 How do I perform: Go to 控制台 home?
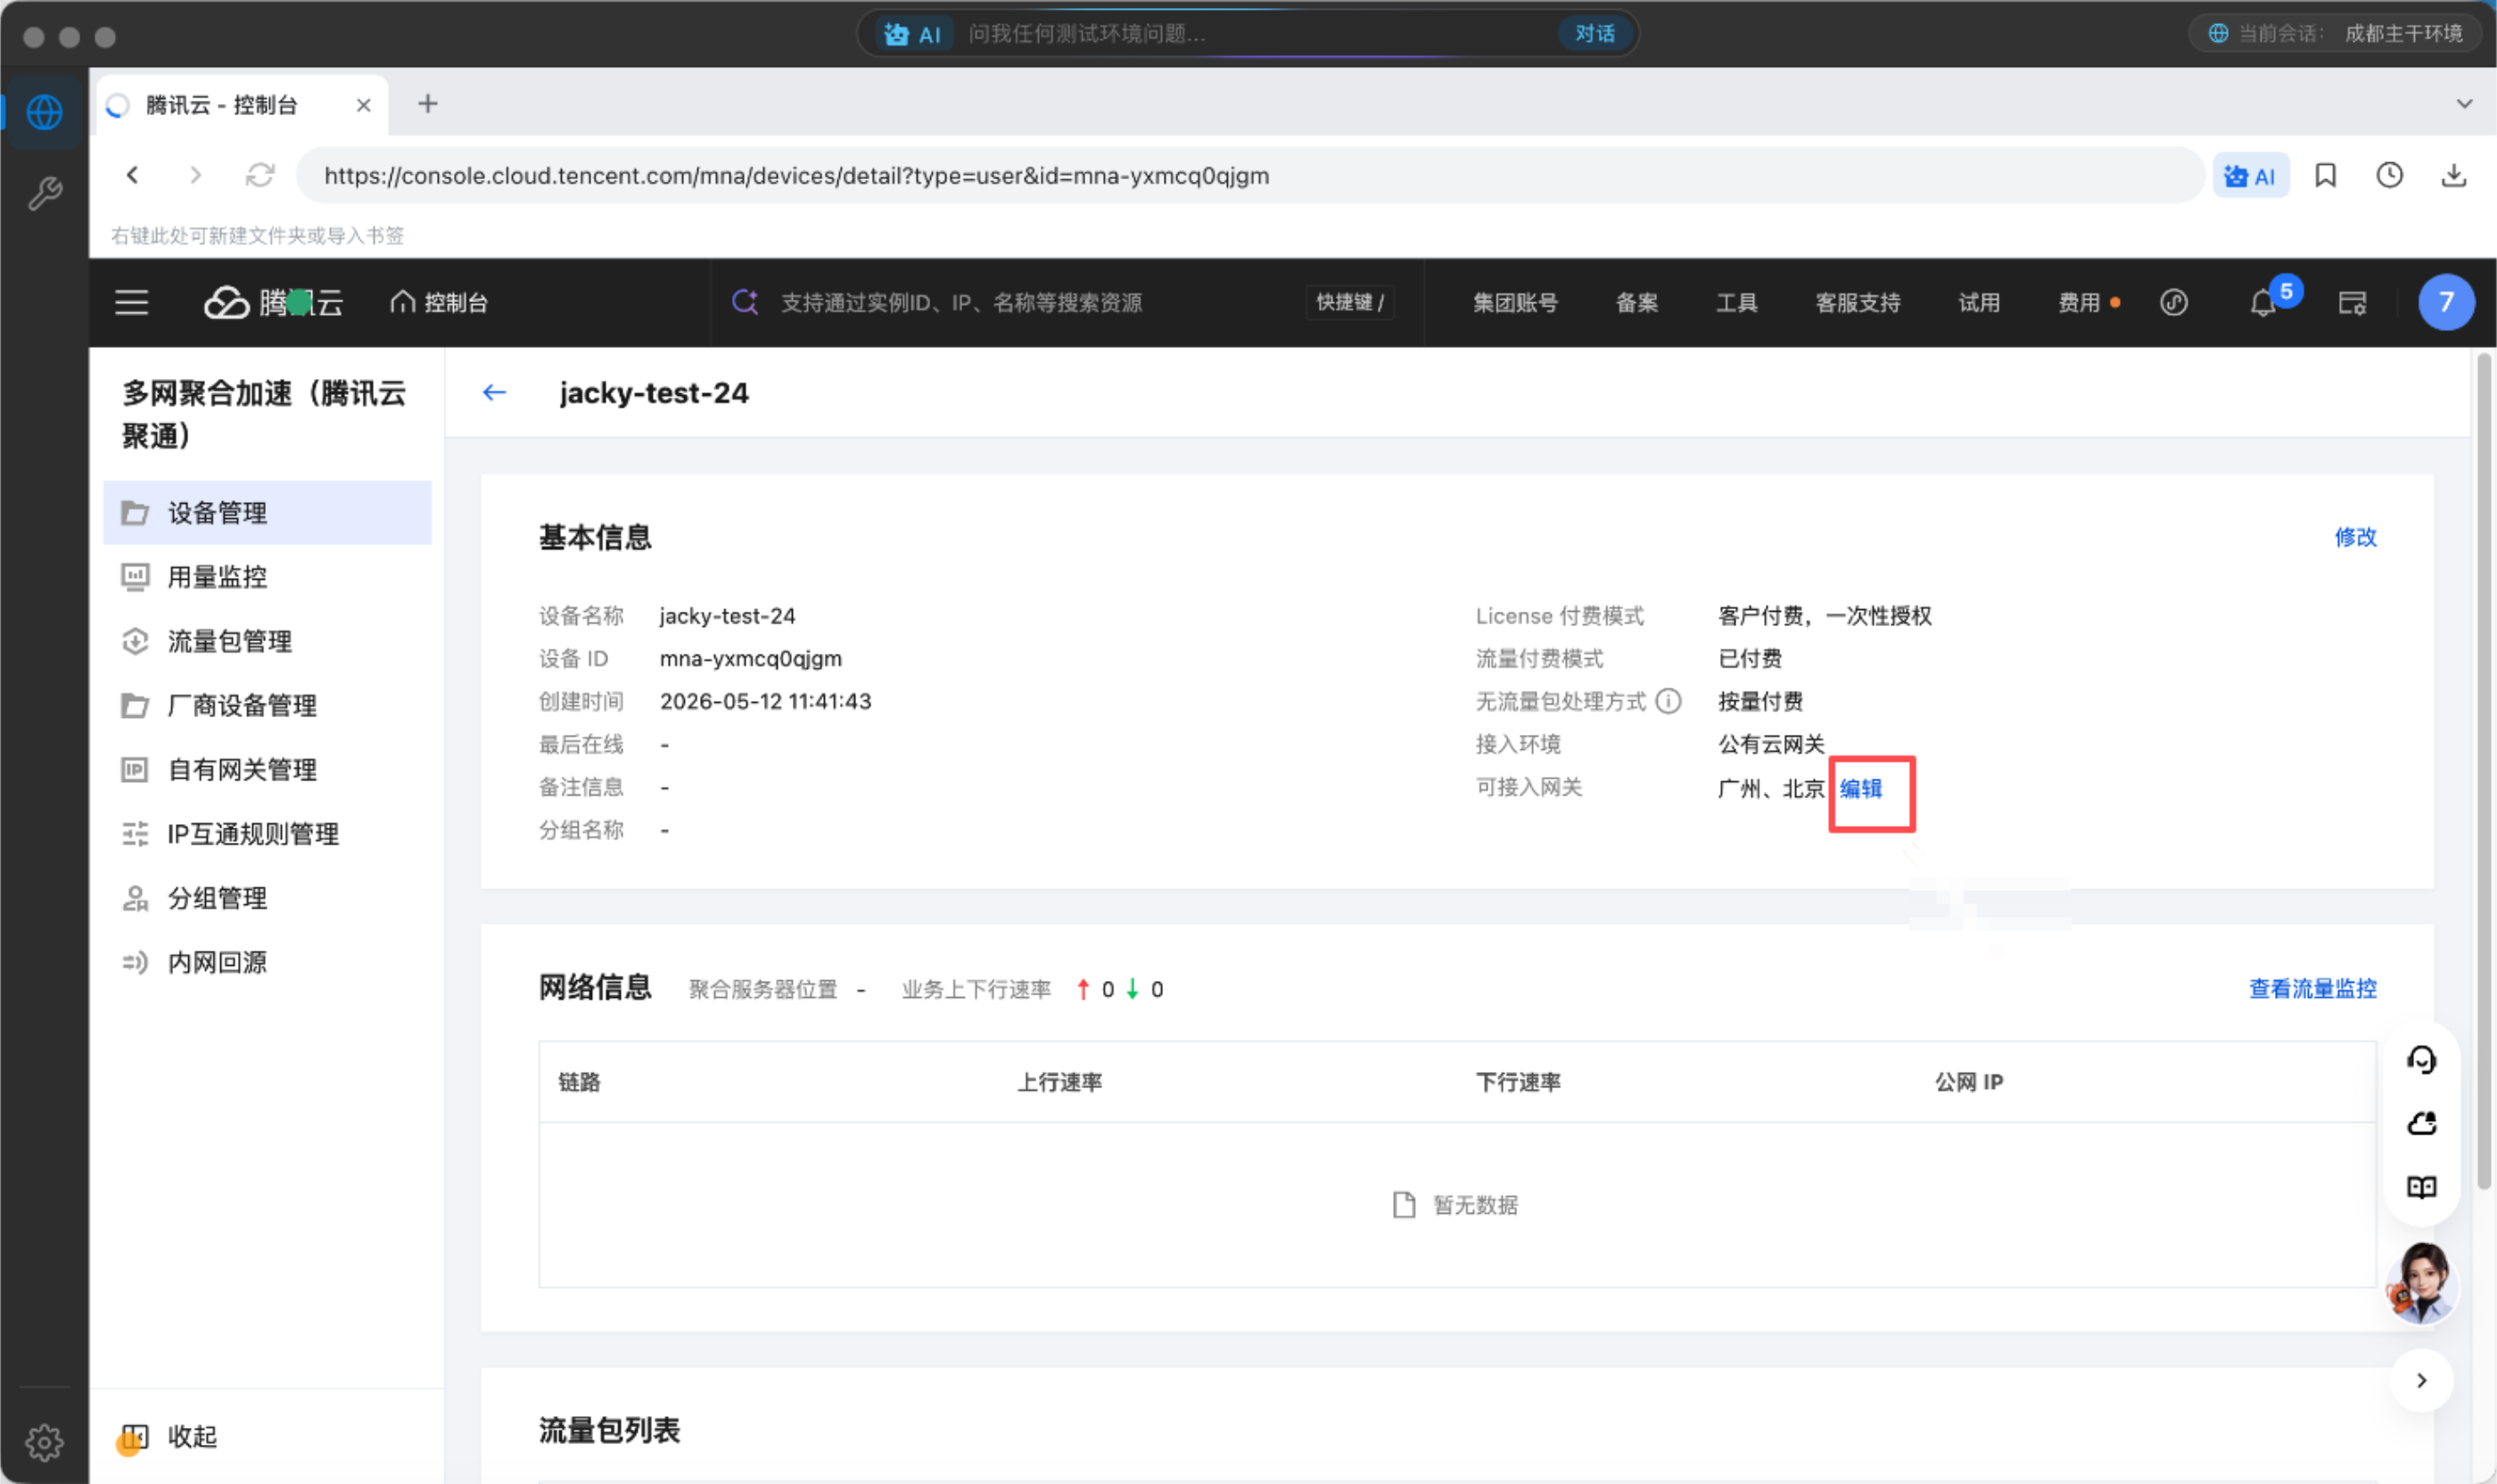click(x=439, y=302)
